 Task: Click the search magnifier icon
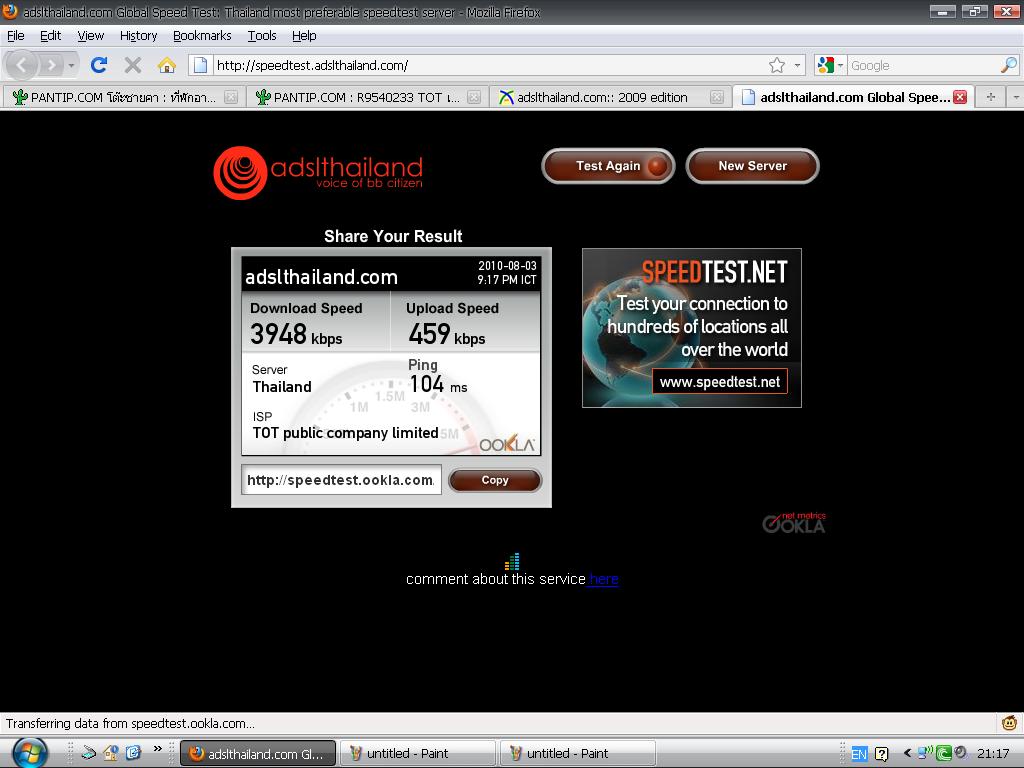[1009, 65]
